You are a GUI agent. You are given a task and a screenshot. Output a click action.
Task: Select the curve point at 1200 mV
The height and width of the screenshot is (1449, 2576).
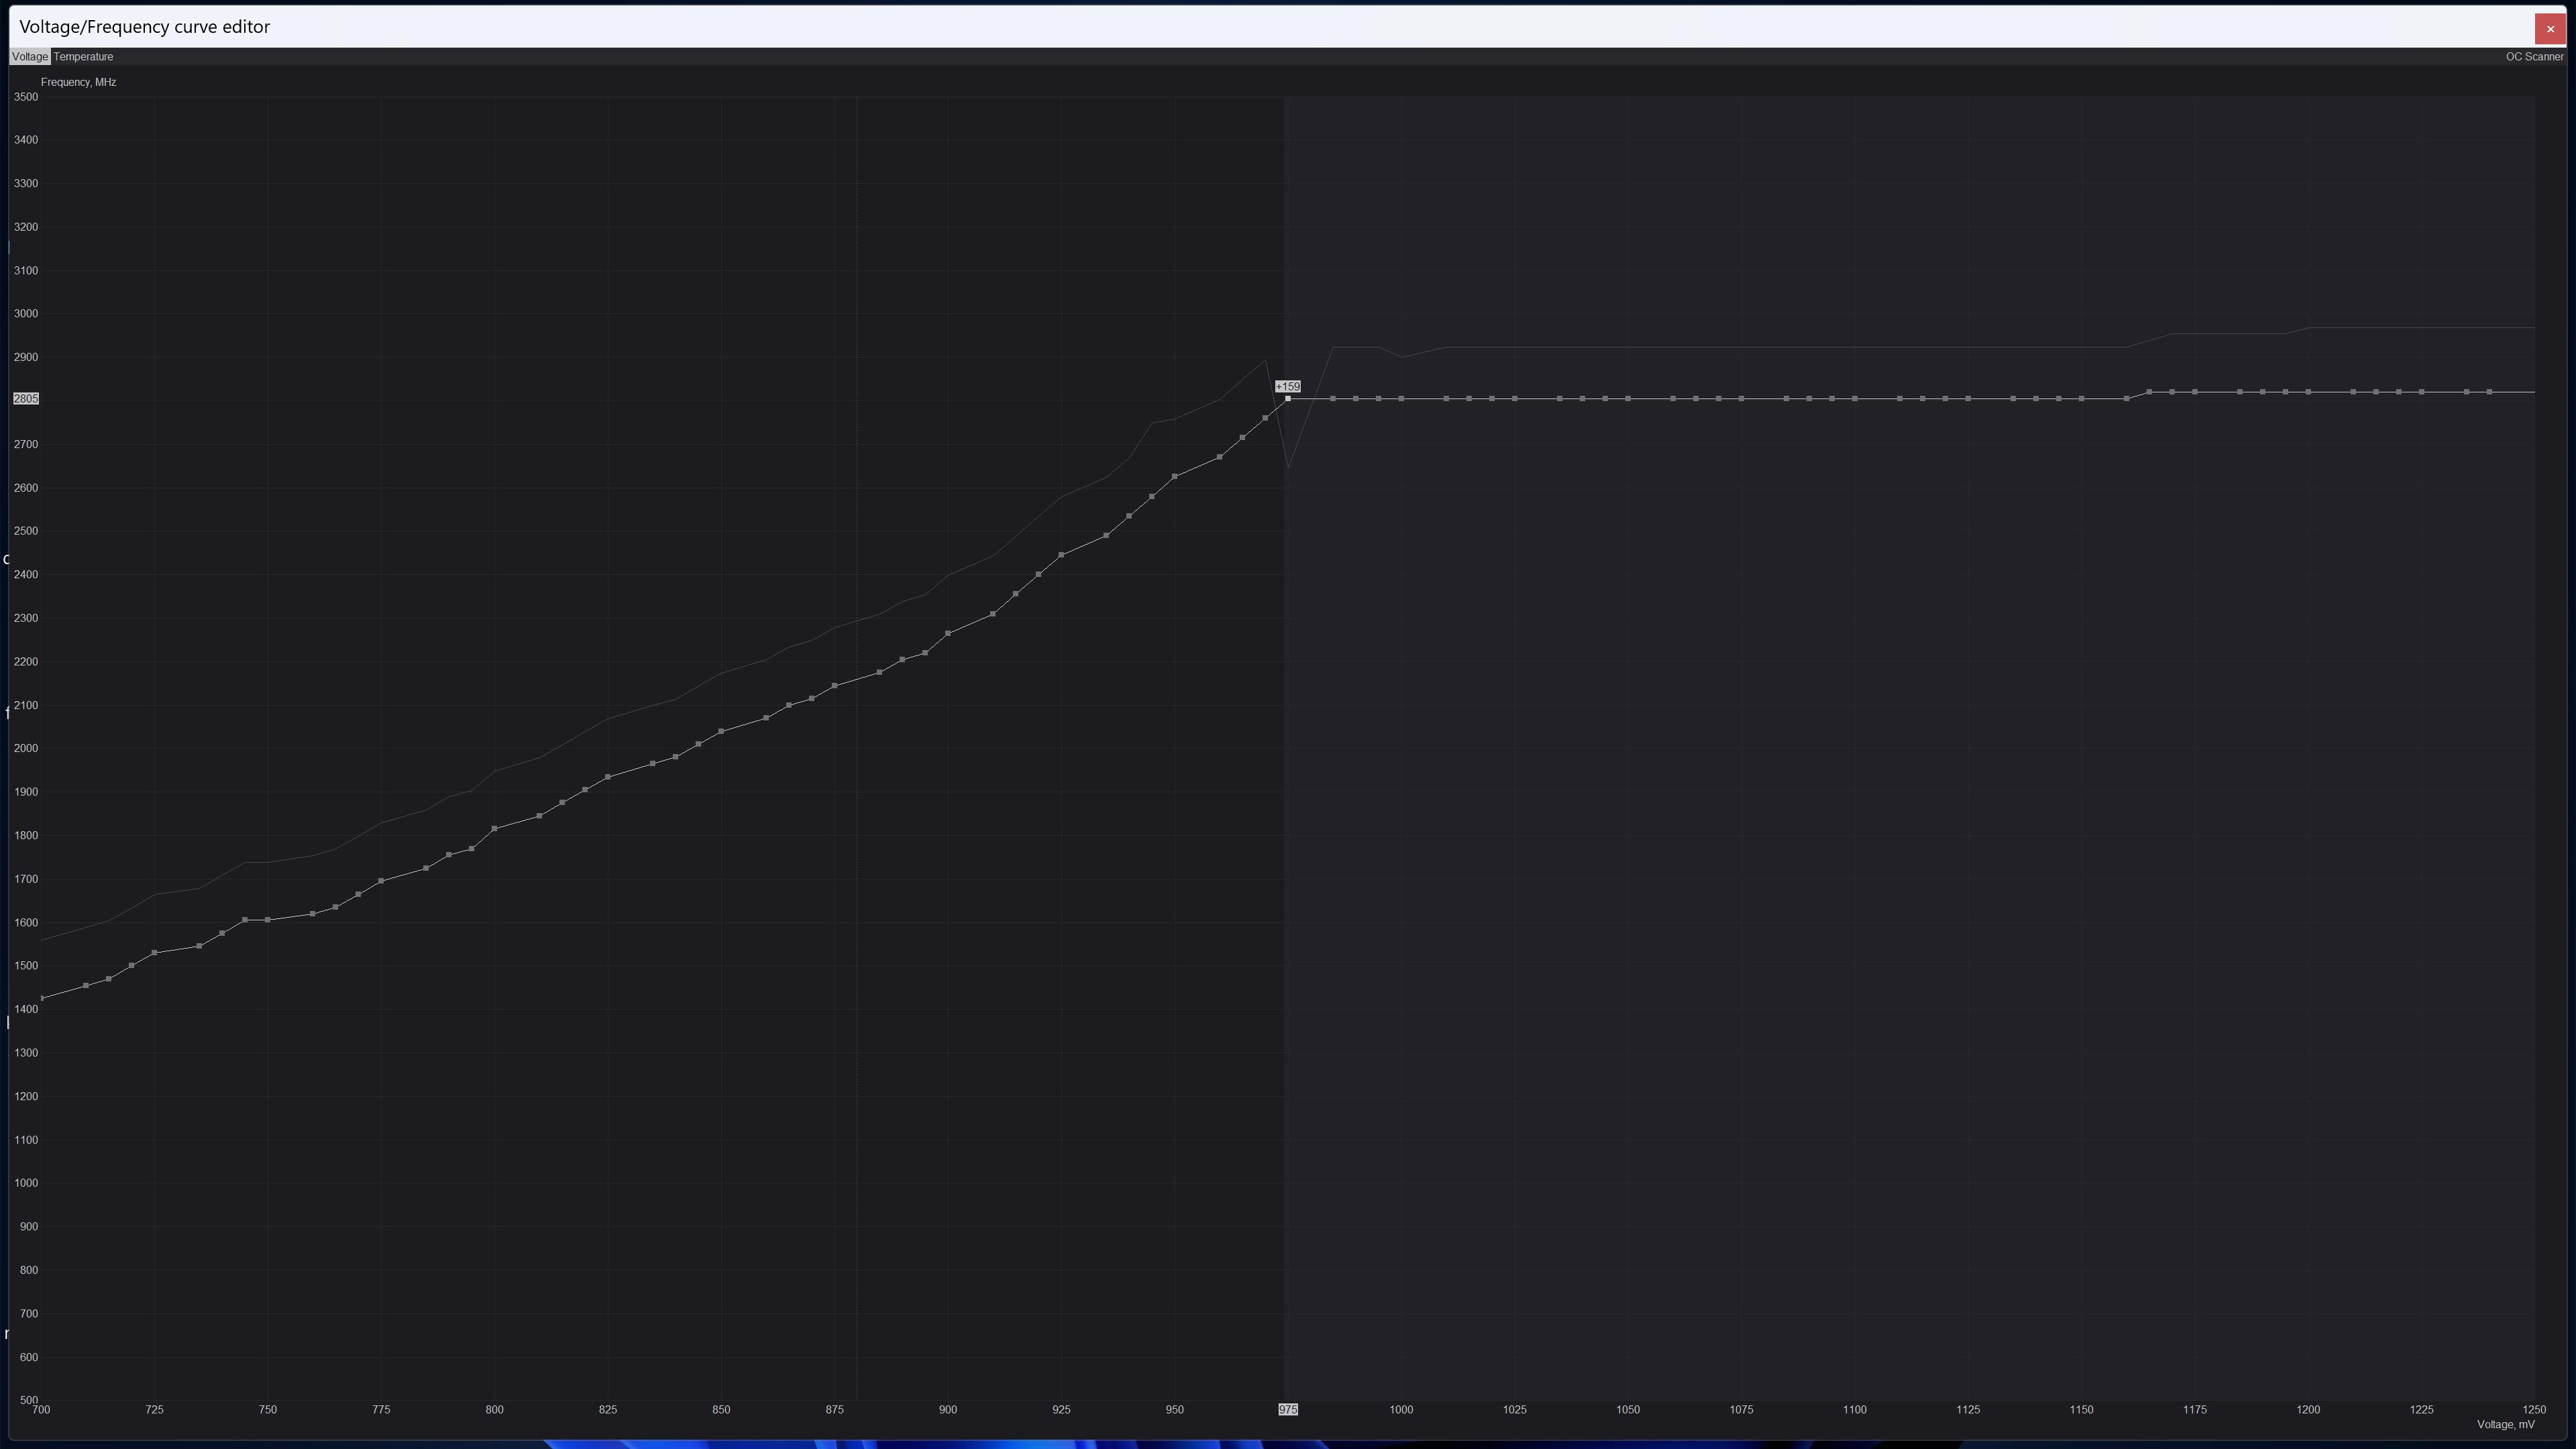[2308, 392]
